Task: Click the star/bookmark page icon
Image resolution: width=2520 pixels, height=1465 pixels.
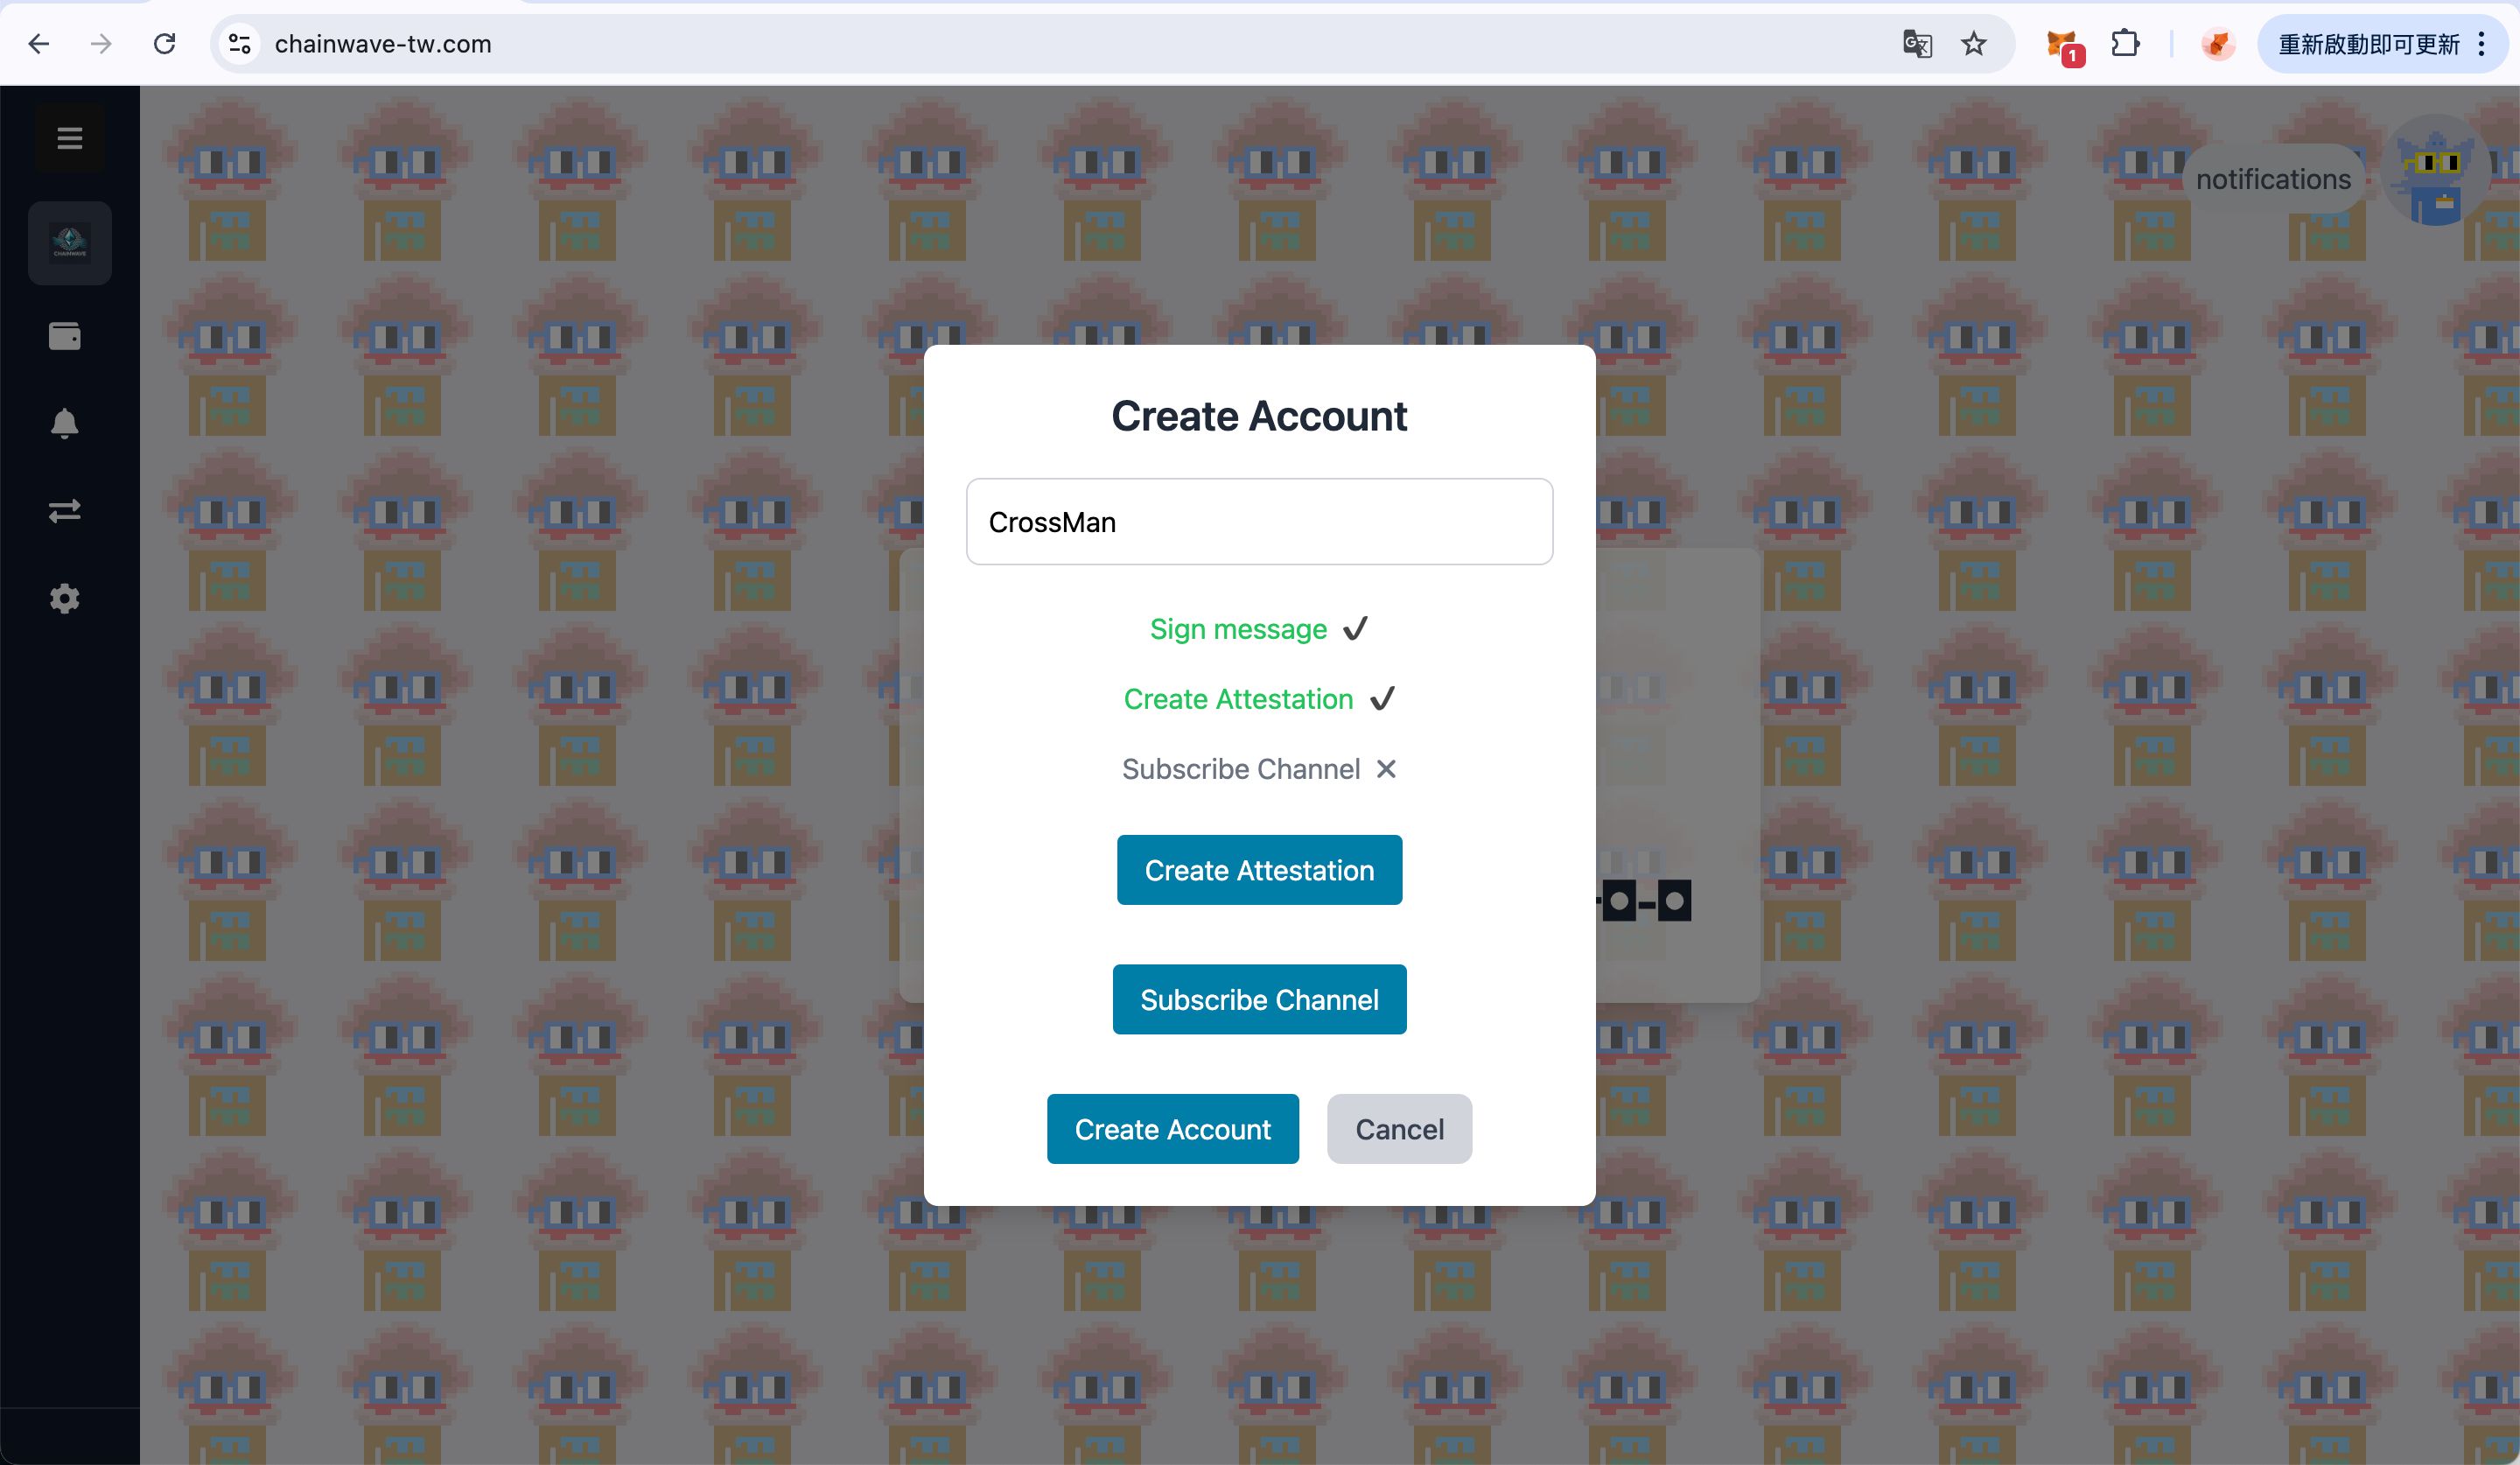Action: click(x=1973, y=46)
